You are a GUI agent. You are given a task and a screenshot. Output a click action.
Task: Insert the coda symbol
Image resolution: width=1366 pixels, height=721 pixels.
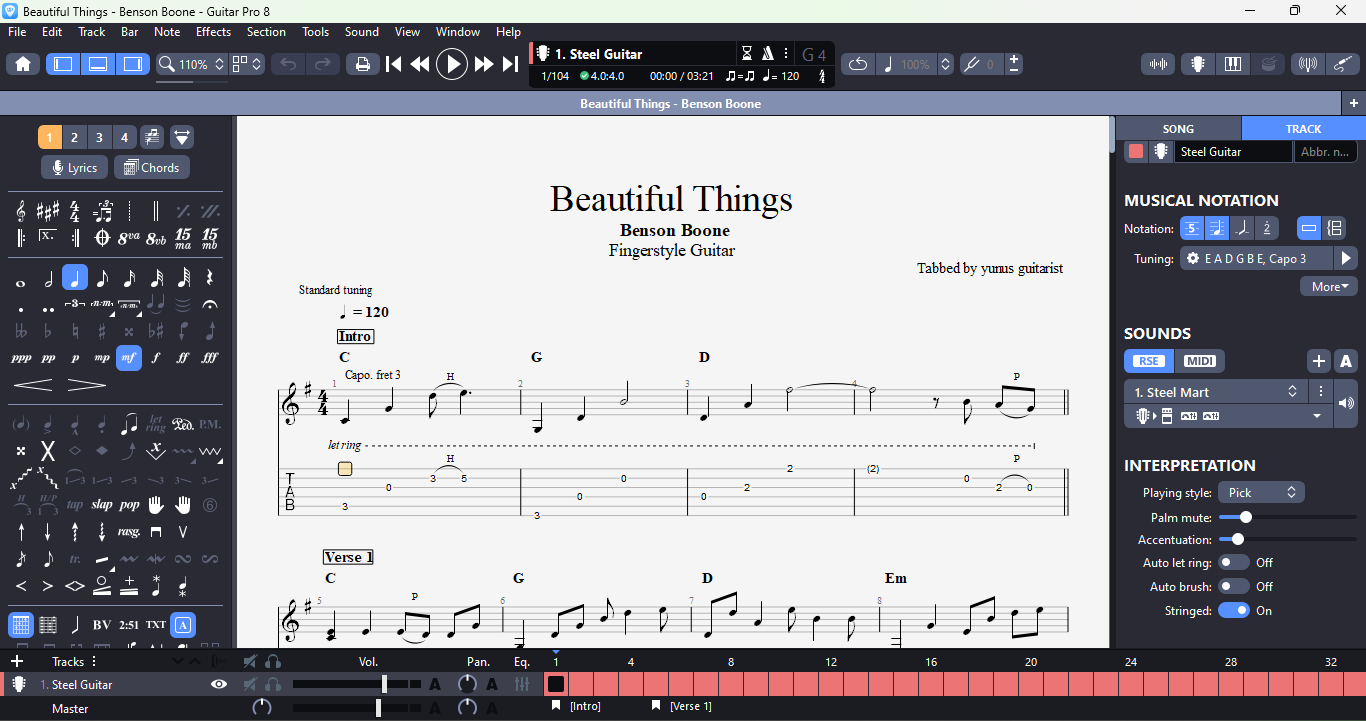pyautogui.click(x=102, y=238)
